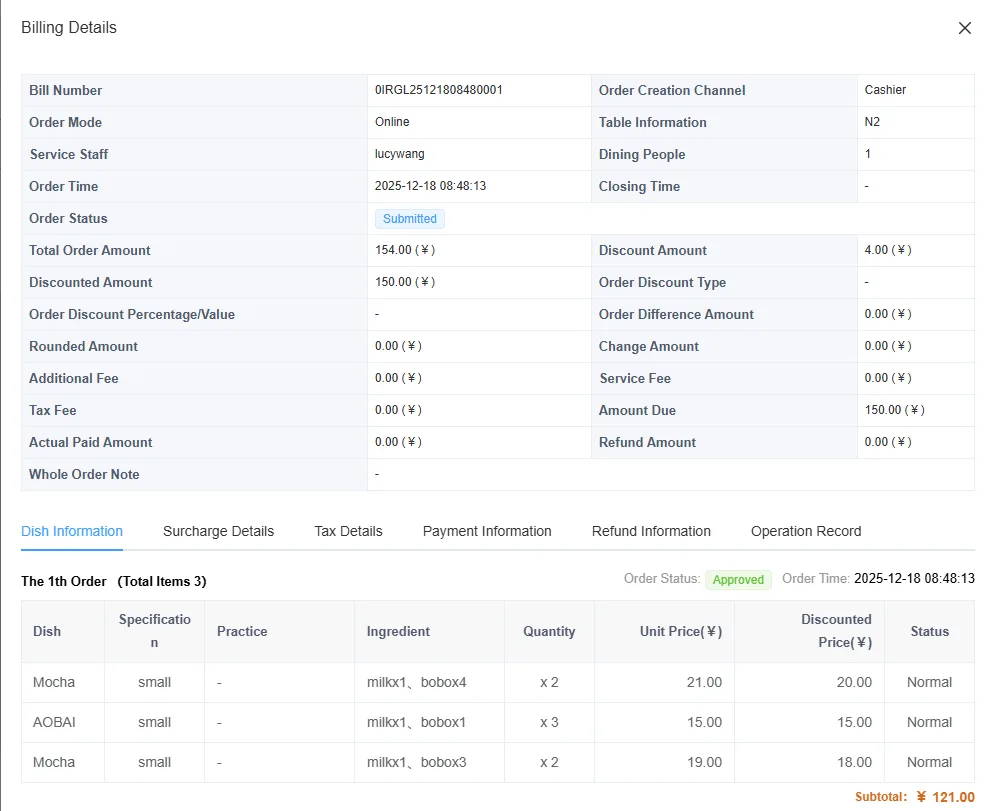Open the Tax Details tab
The image size is (993, 811).
348,531
